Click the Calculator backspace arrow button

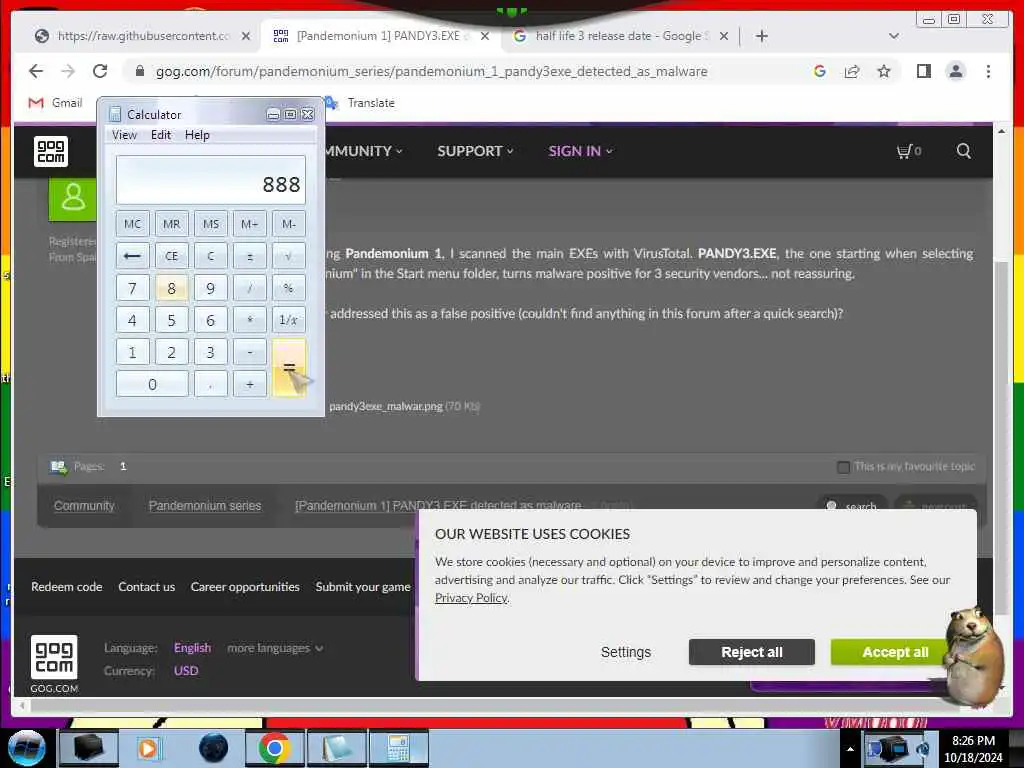[x=133, y=256]
